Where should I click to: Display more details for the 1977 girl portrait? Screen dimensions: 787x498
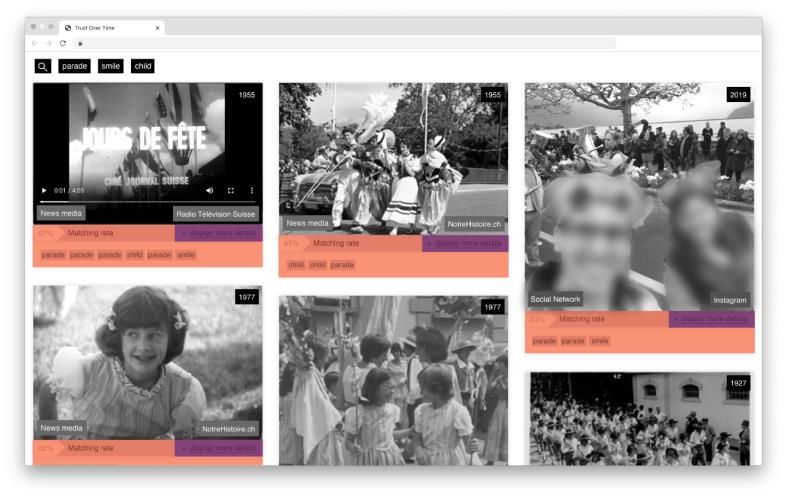click(x=218, y=448)
